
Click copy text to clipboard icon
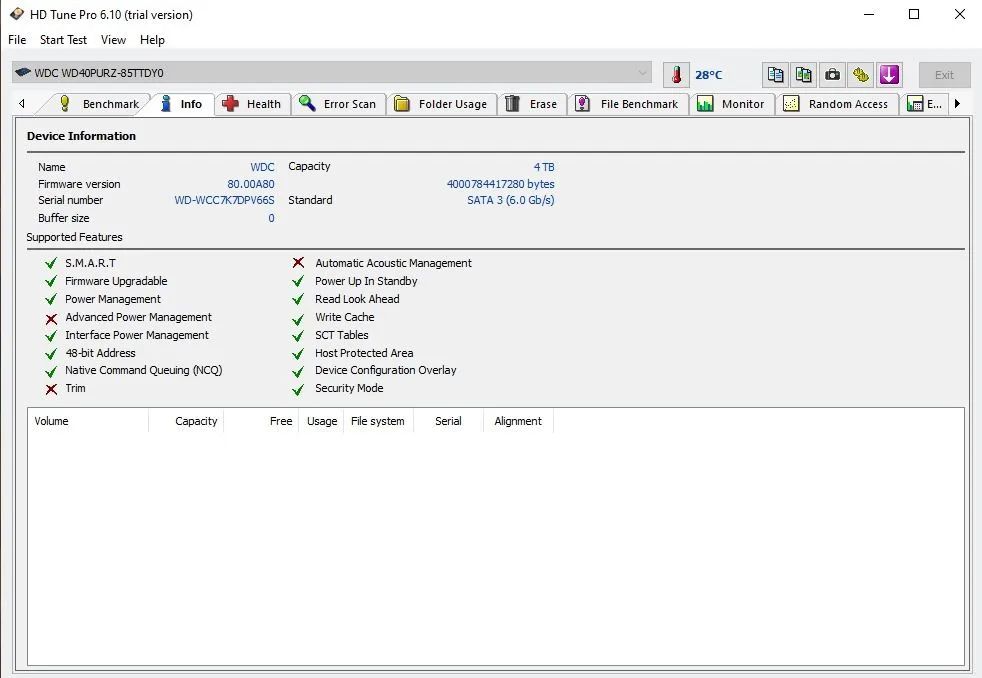point(775,74)
